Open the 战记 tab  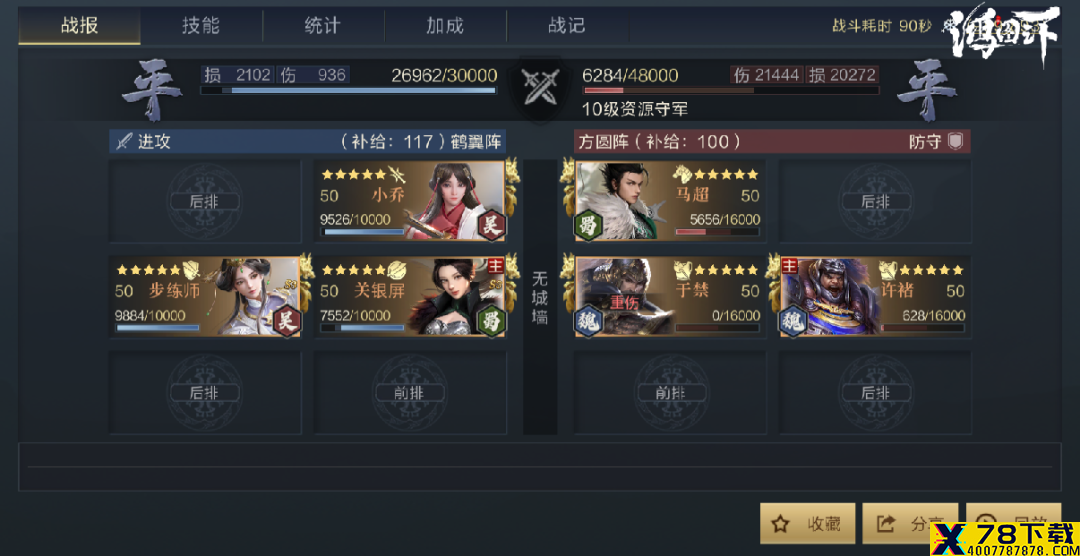click(567, 26)
